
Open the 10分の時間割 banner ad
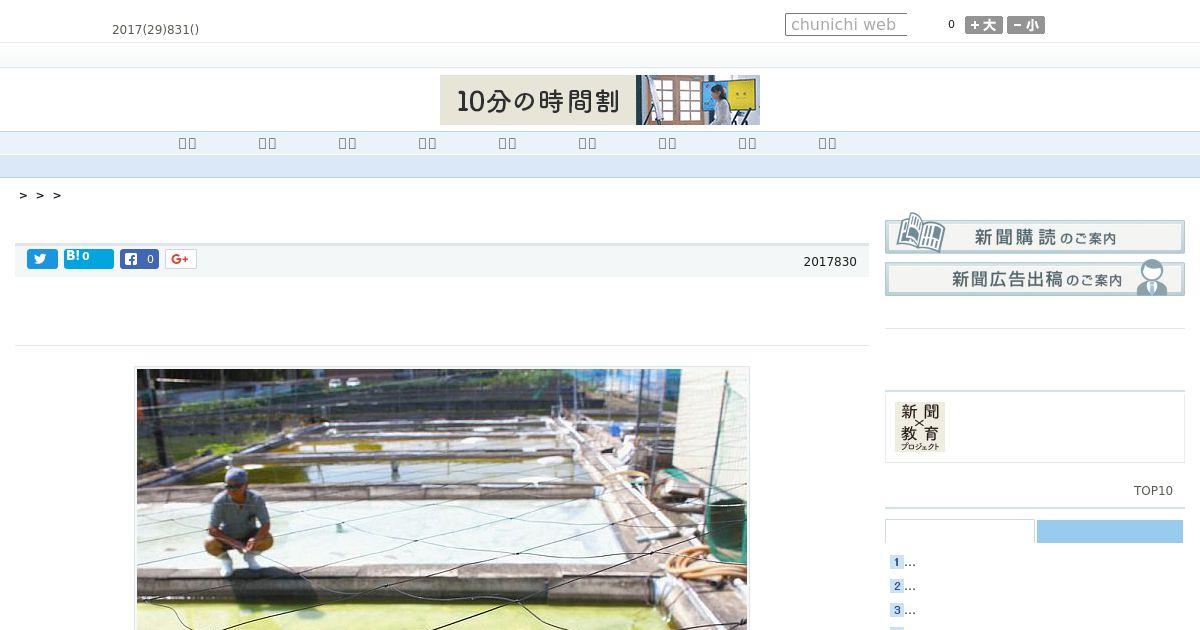[x=600, y=100]
